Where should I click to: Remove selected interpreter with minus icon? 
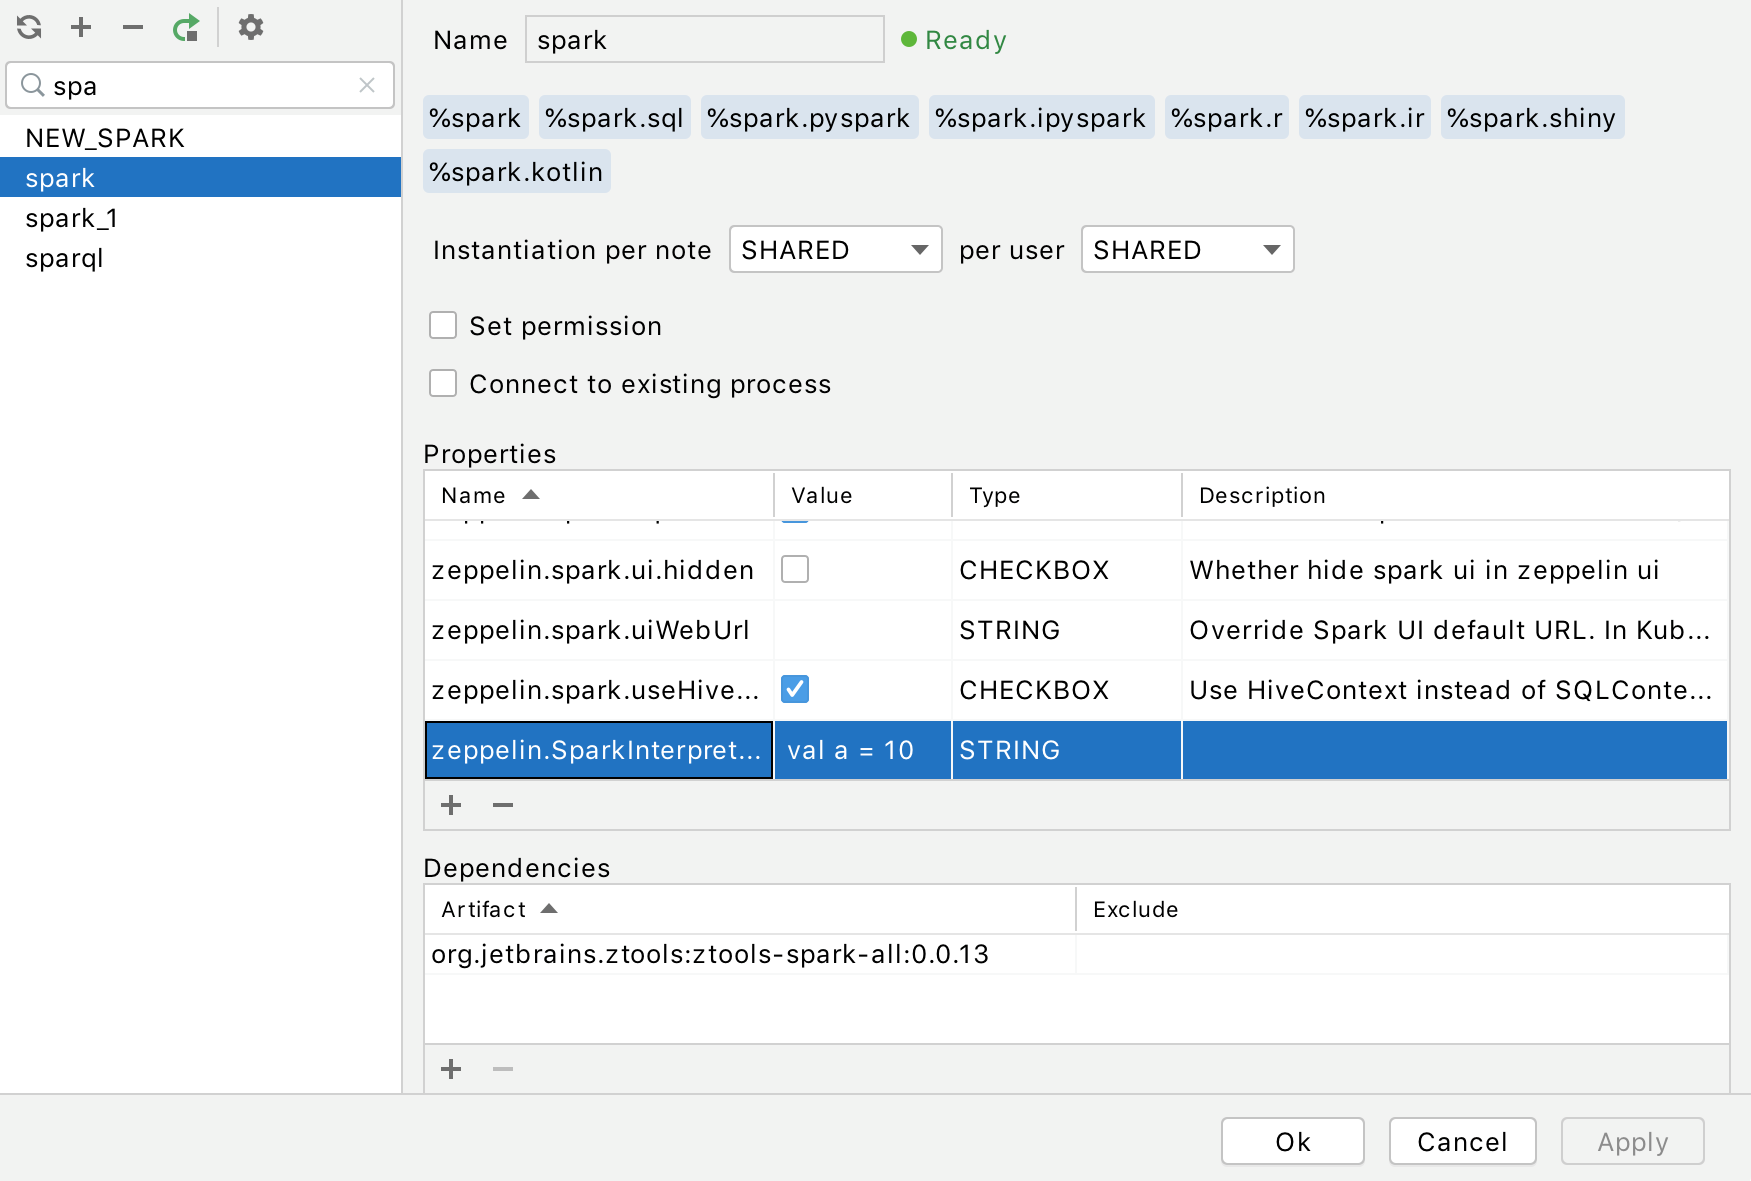133,27
